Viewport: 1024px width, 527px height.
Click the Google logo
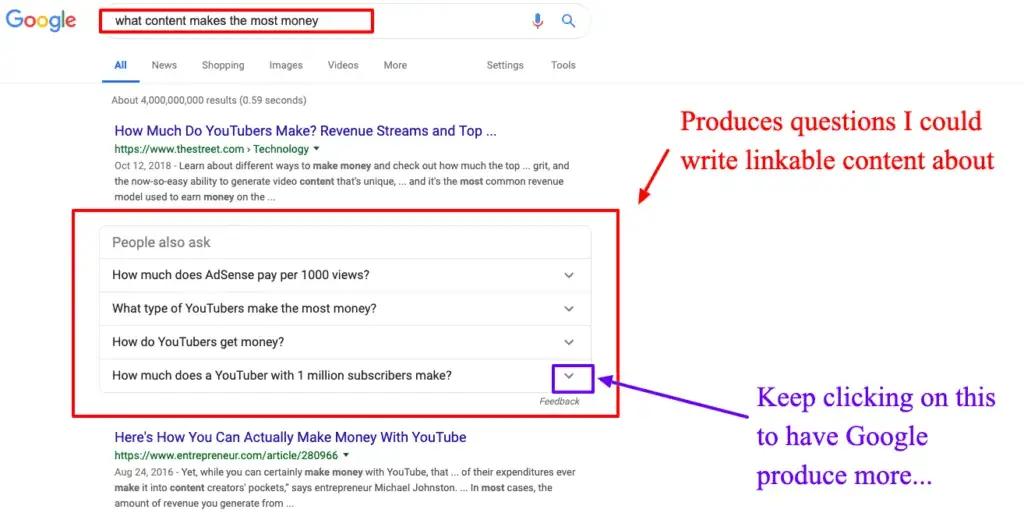click(40, 20)
